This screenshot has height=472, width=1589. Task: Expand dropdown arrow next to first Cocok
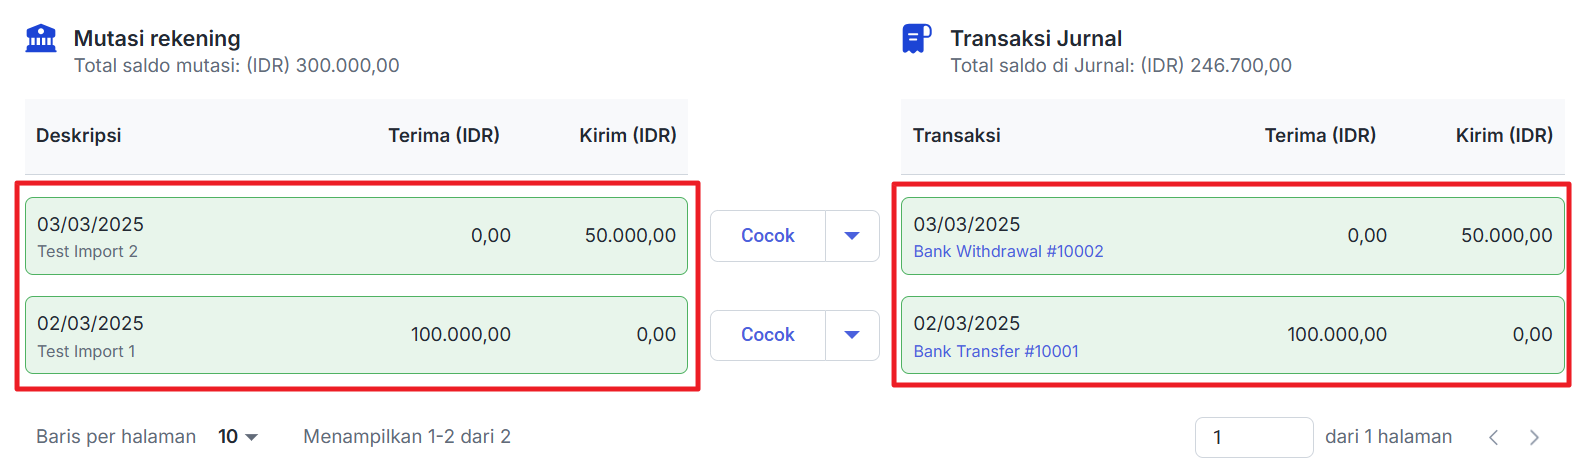coord(852,236)
